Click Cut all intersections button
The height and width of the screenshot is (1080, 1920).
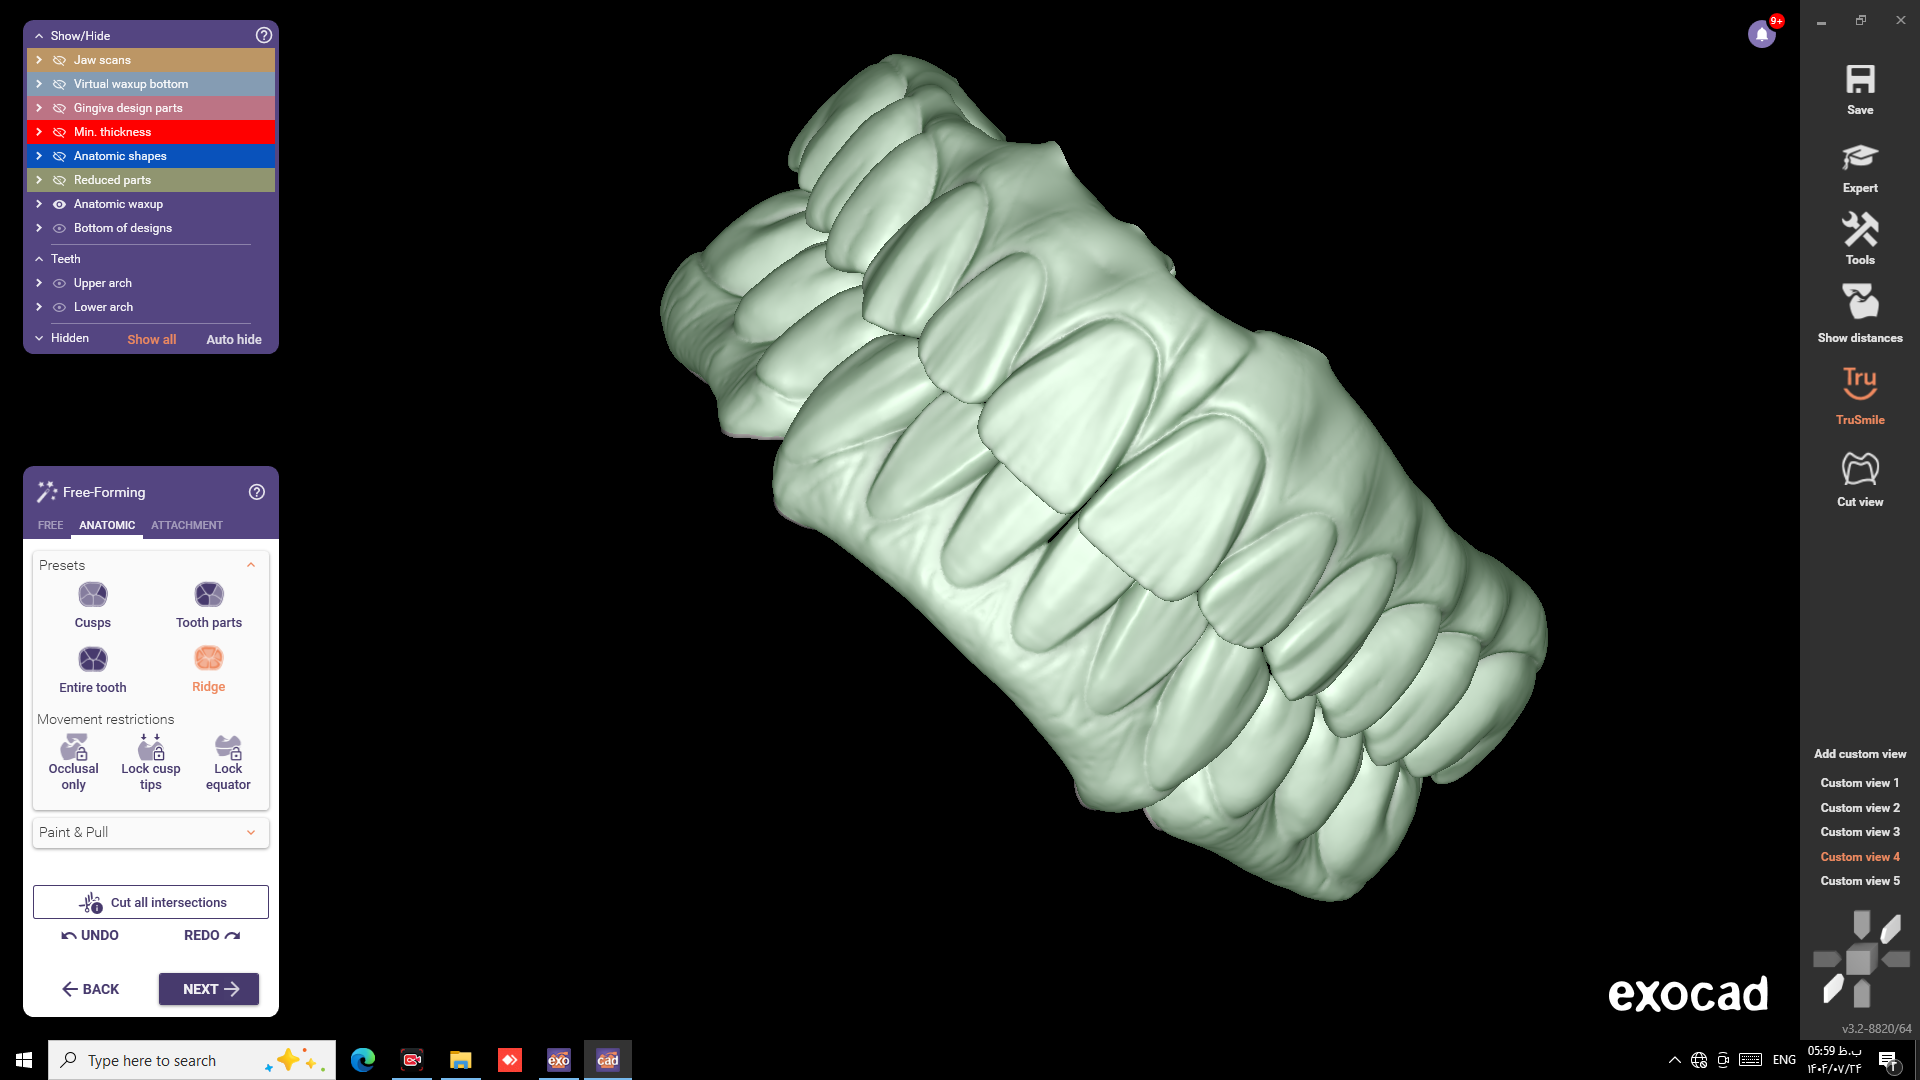[151, 902]
